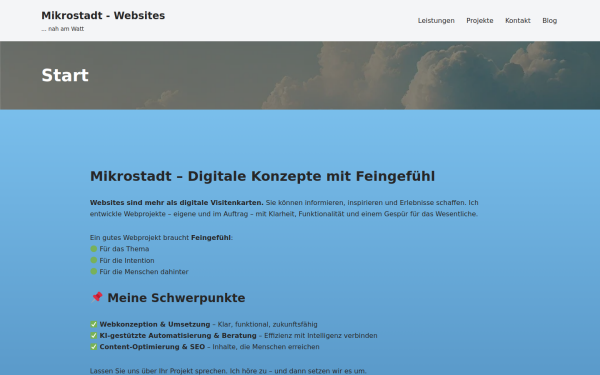The image size is (600, 375).
Task: Go to the Kontakt page
Action: click(517, 21)
